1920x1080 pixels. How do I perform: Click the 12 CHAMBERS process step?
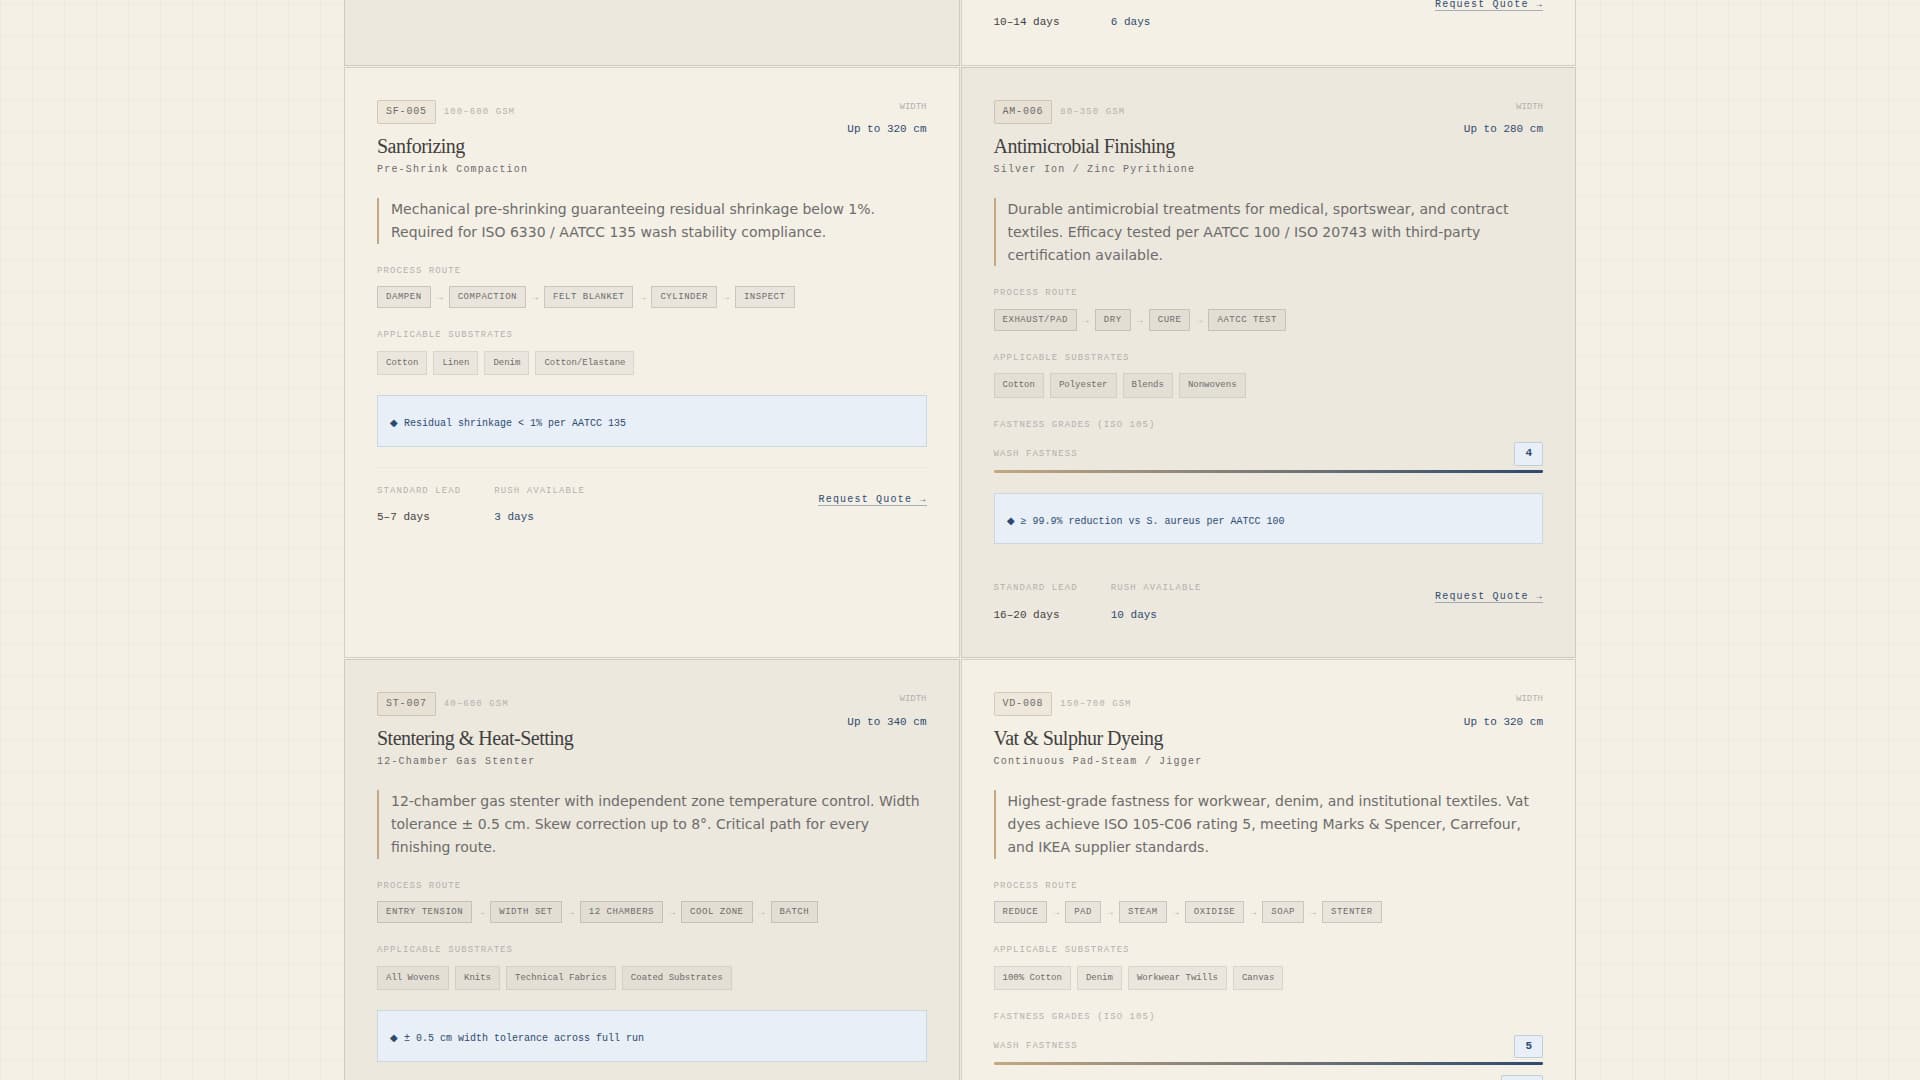621,912
